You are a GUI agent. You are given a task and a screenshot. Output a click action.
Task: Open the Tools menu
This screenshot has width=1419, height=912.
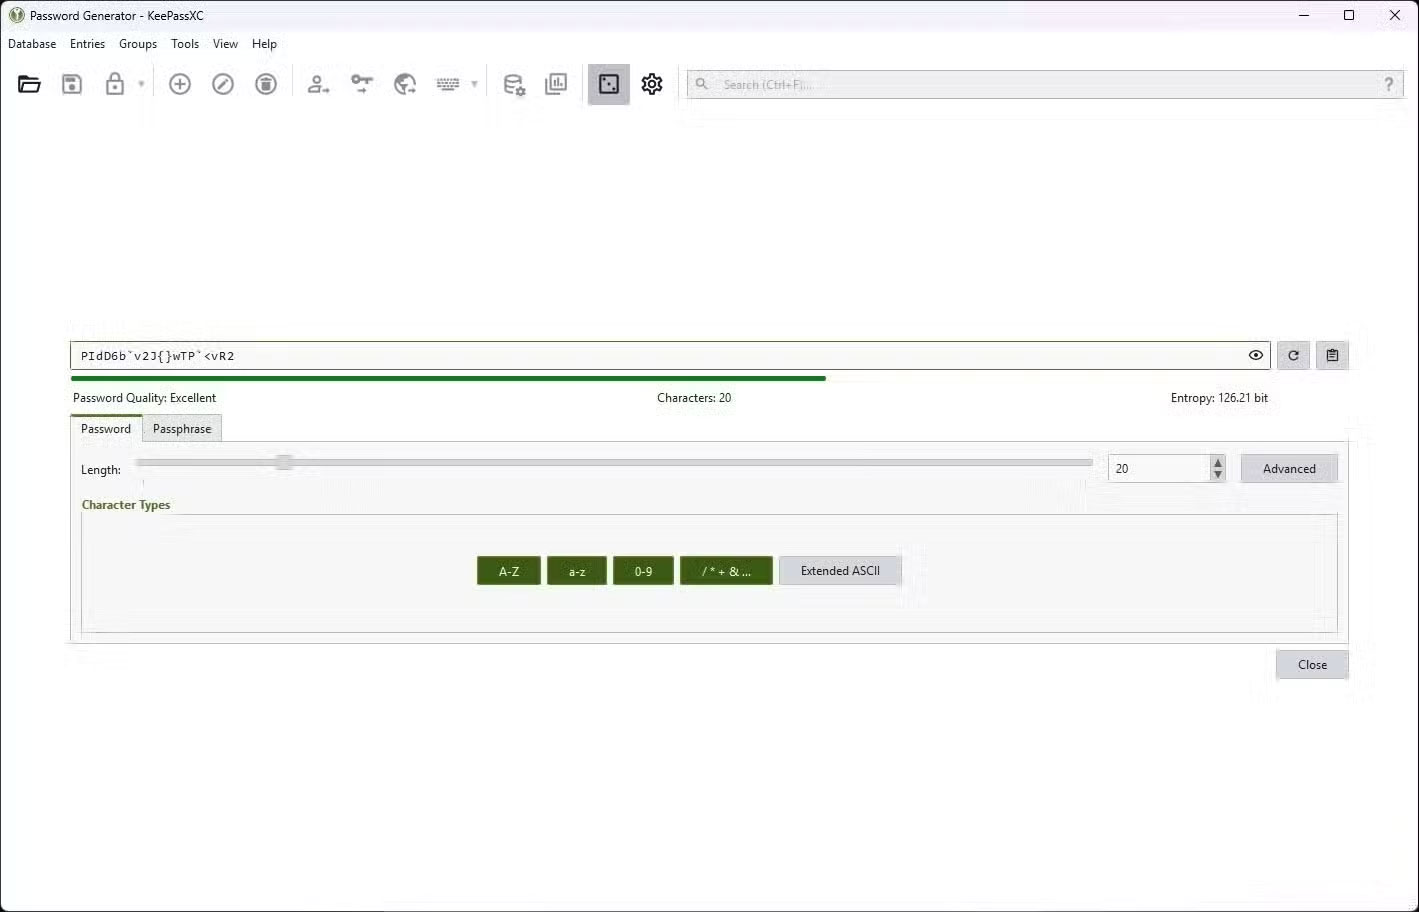185,43
